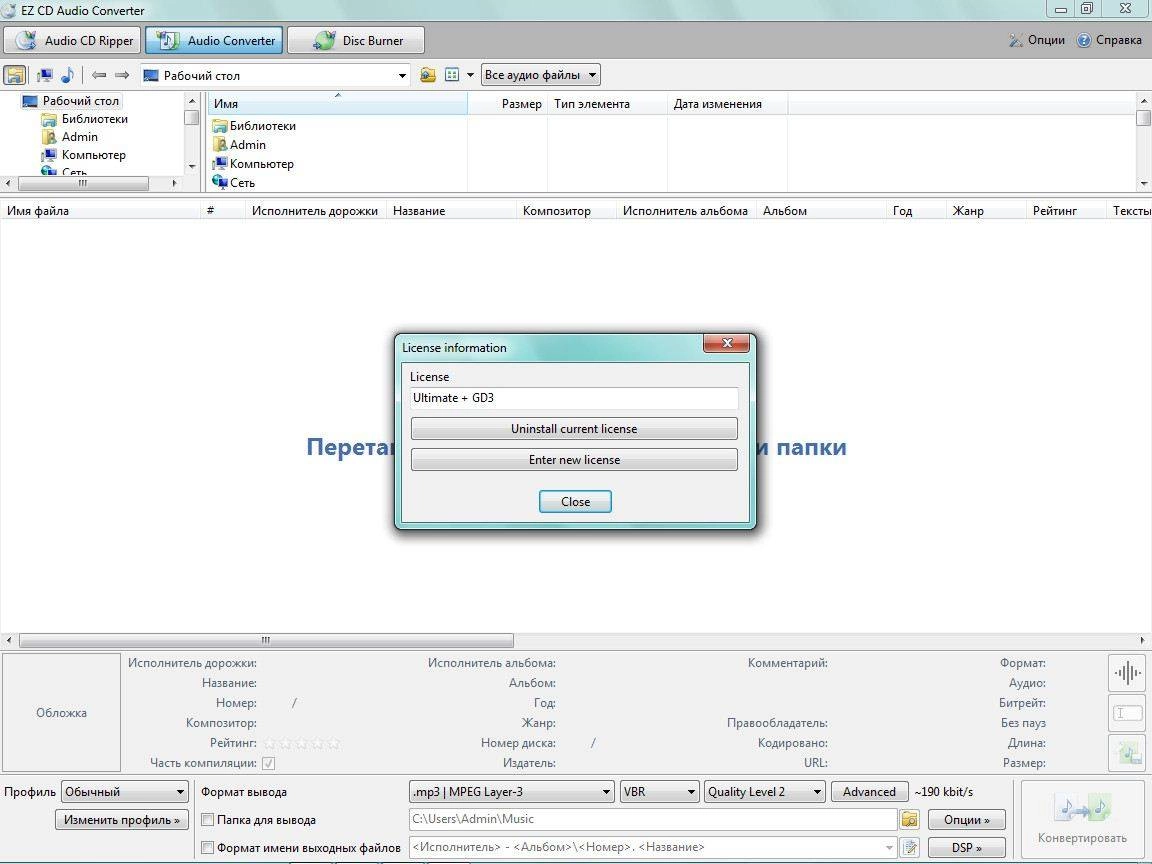Sort by Исполнитель дорожки column header

(x=315, y=211)
